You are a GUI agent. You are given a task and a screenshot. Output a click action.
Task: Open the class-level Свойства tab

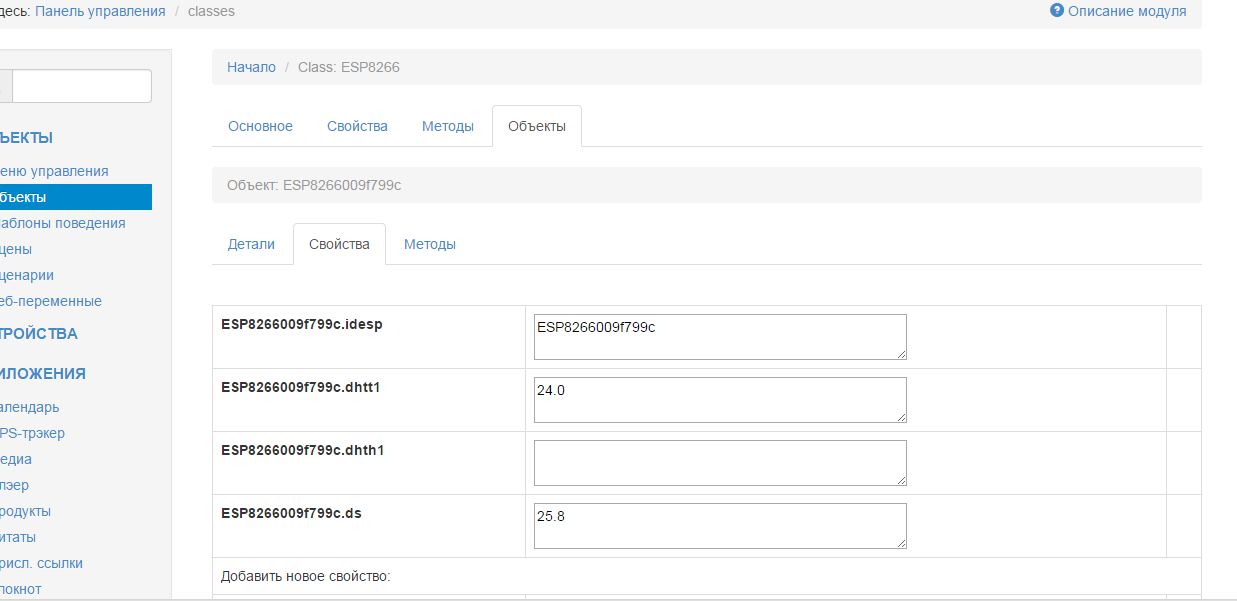pos(357,126)
